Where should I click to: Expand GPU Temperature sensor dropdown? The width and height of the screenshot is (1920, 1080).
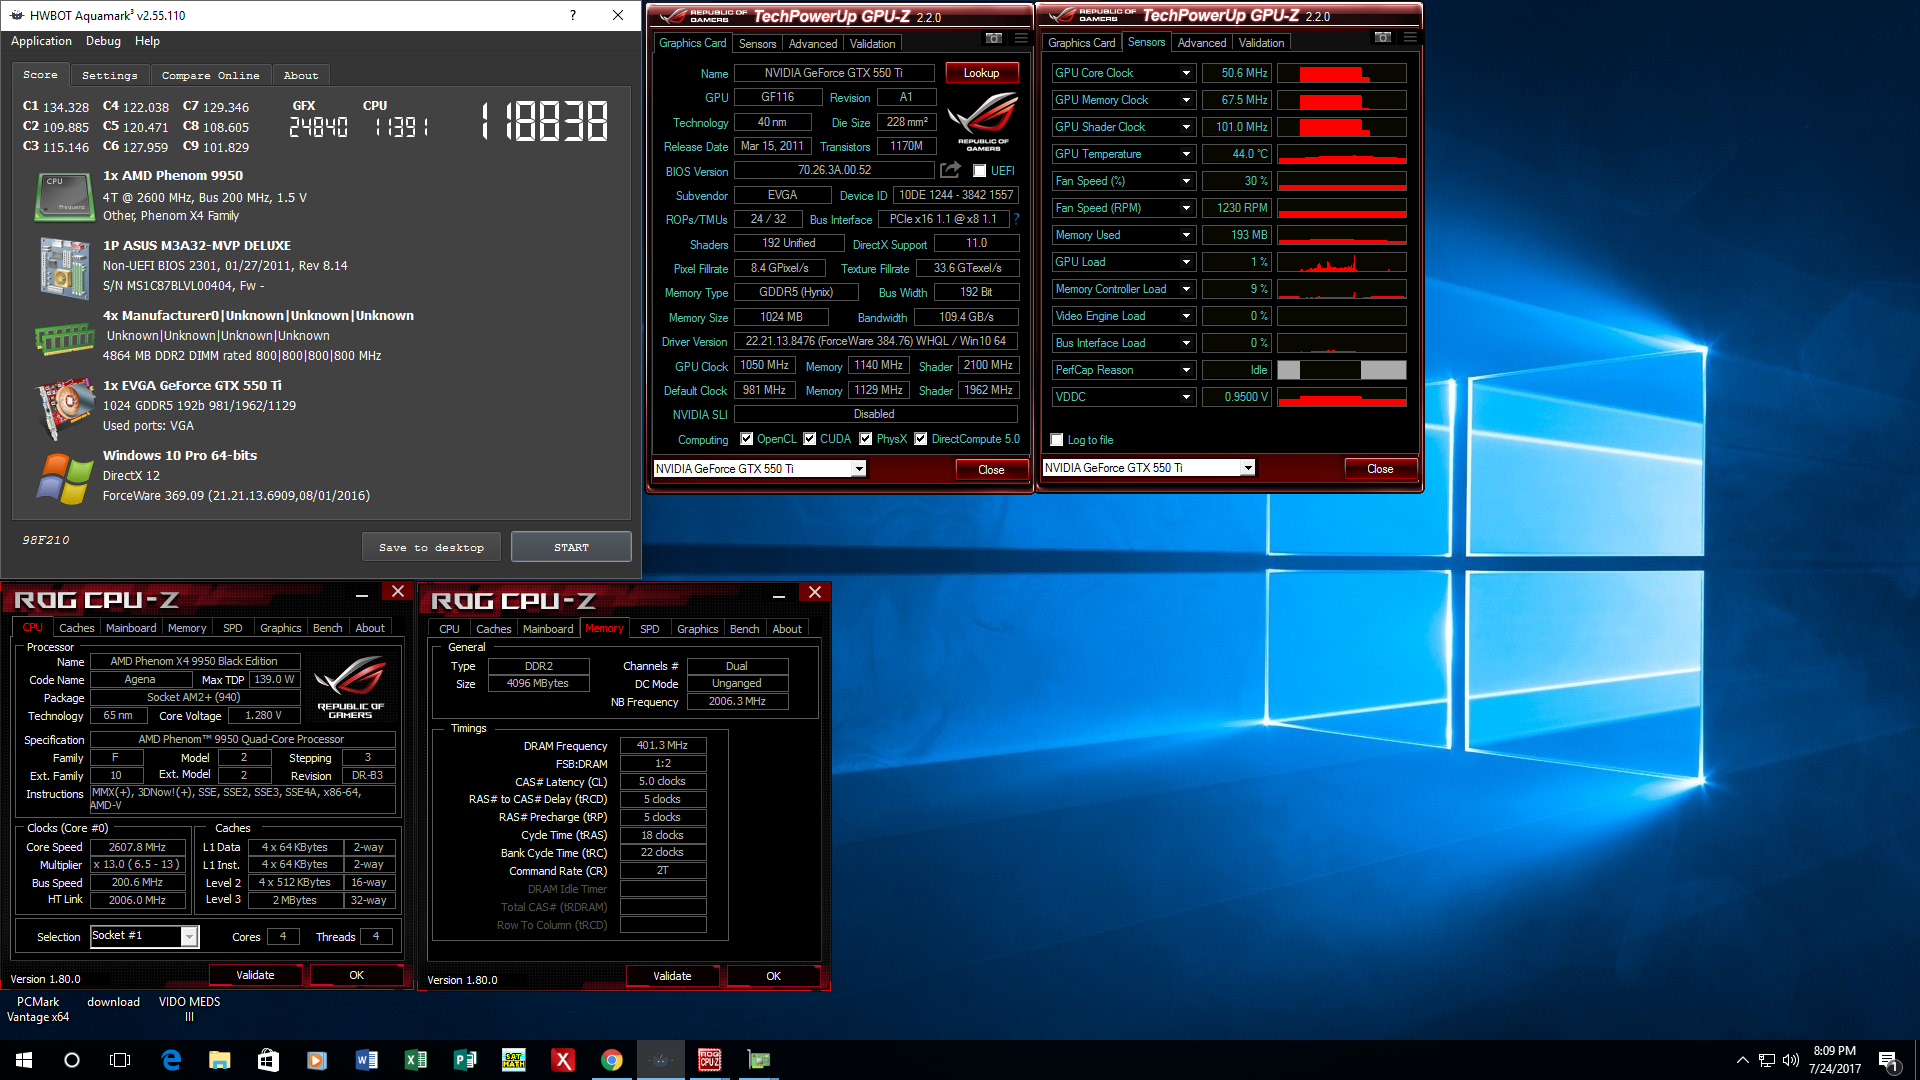click(1186, 154)
